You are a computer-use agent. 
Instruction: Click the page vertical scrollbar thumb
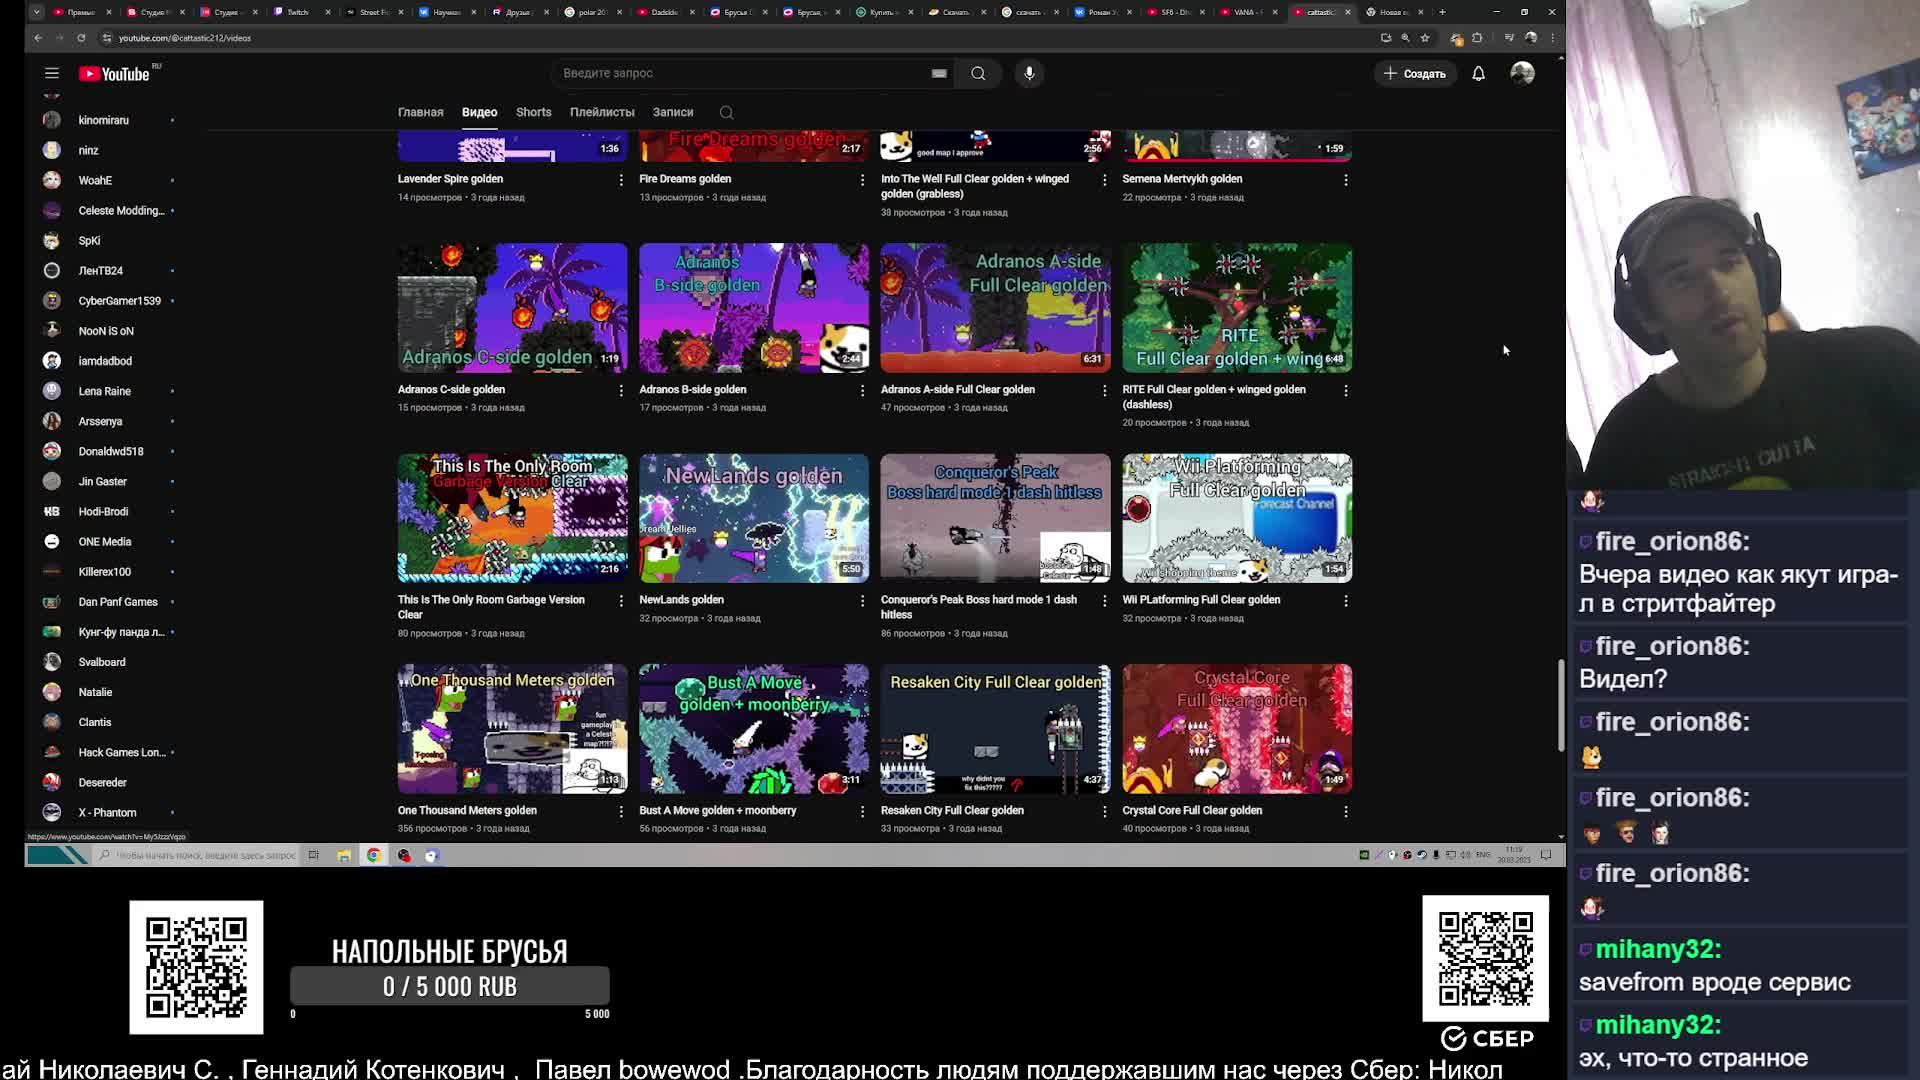click(1560, 705)
